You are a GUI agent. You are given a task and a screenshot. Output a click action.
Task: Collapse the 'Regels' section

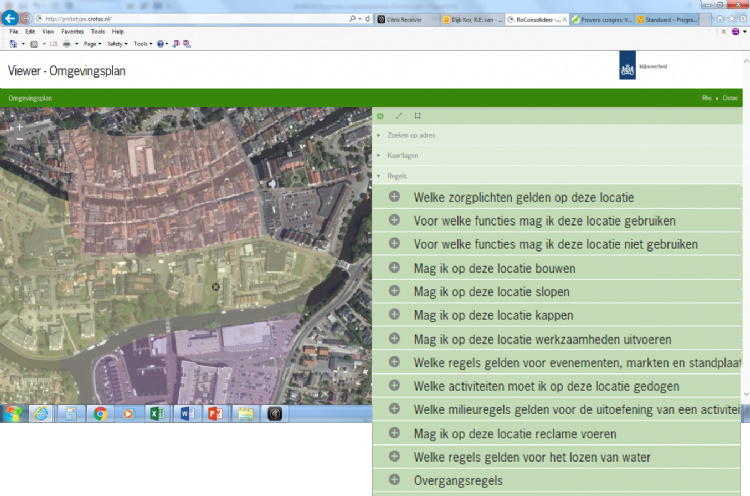tap(396, 175)
